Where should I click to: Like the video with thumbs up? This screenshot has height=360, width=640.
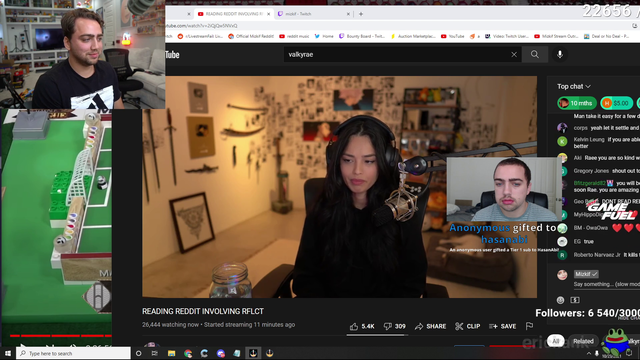point(362,326)
